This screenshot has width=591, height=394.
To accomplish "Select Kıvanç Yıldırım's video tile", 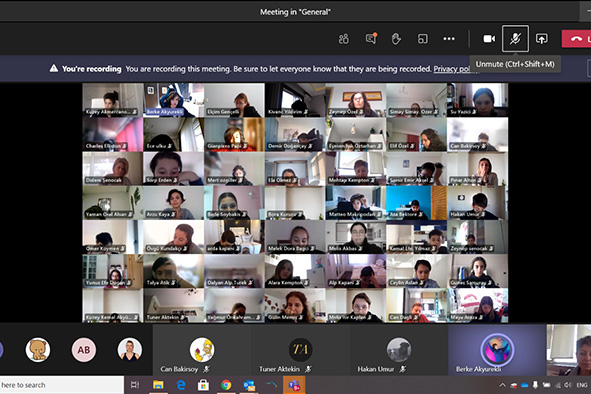I will tap(295, 100).
